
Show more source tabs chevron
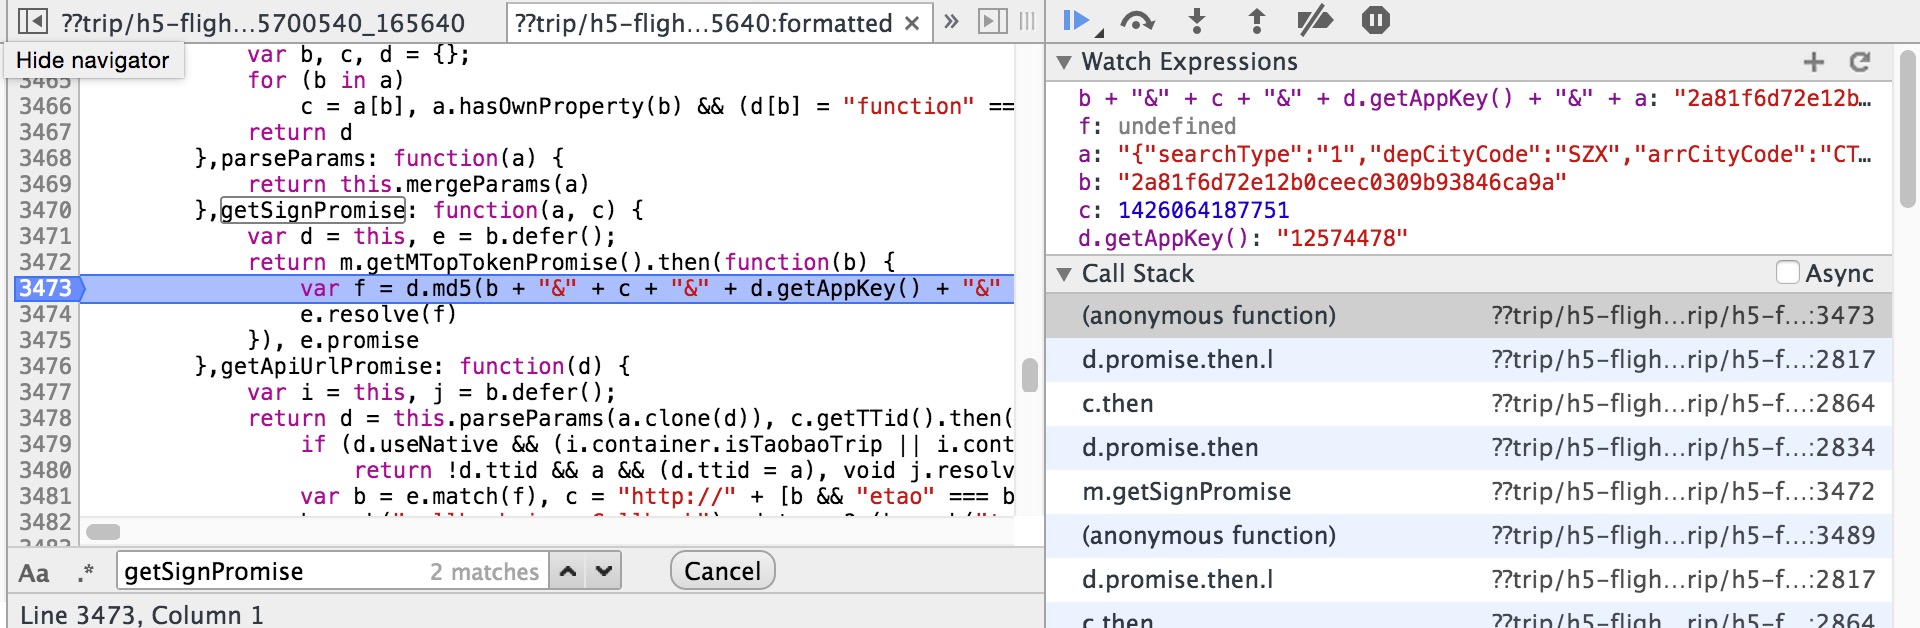coord(951,21)
